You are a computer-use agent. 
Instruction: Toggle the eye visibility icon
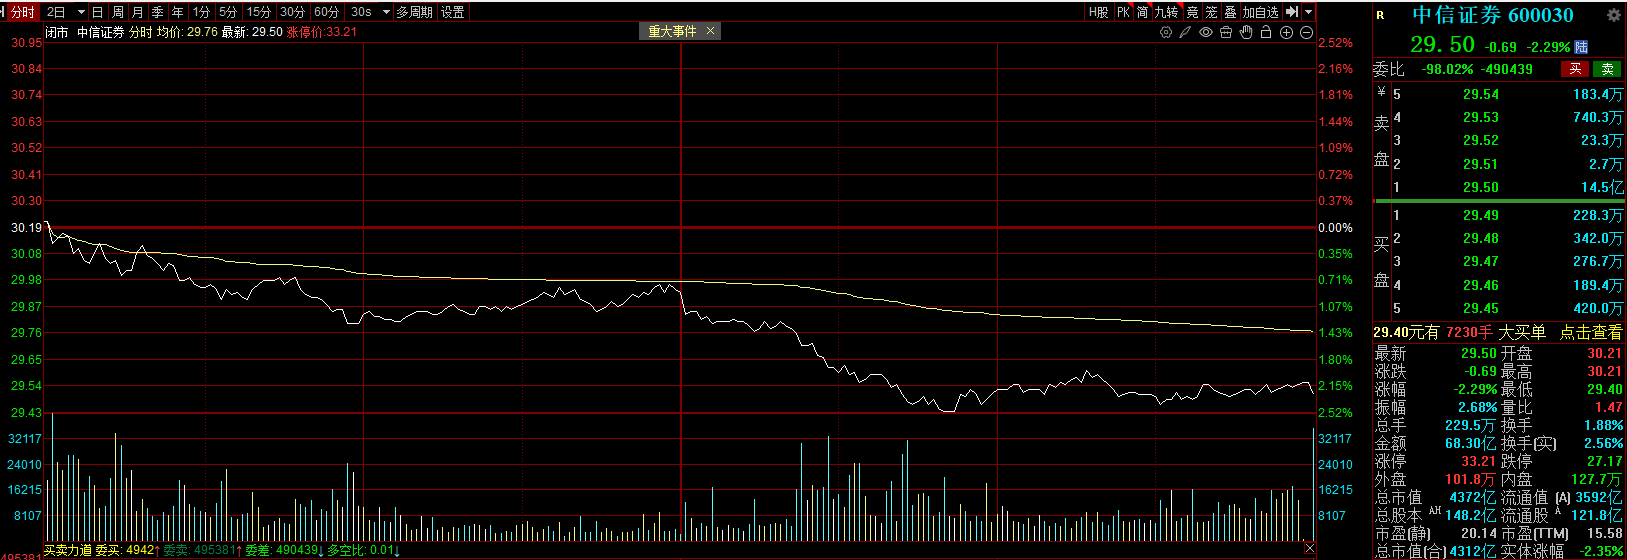(1206, 32)
